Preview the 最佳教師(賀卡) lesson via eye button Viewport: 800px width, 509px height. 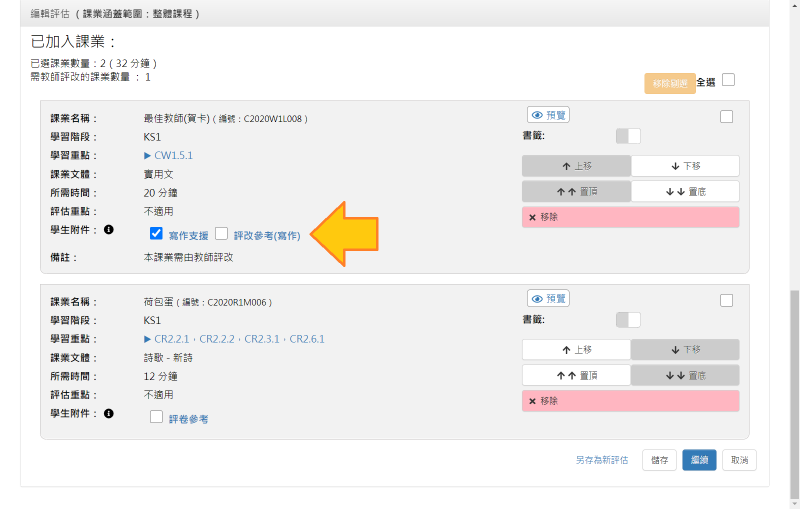pos(548,115)
